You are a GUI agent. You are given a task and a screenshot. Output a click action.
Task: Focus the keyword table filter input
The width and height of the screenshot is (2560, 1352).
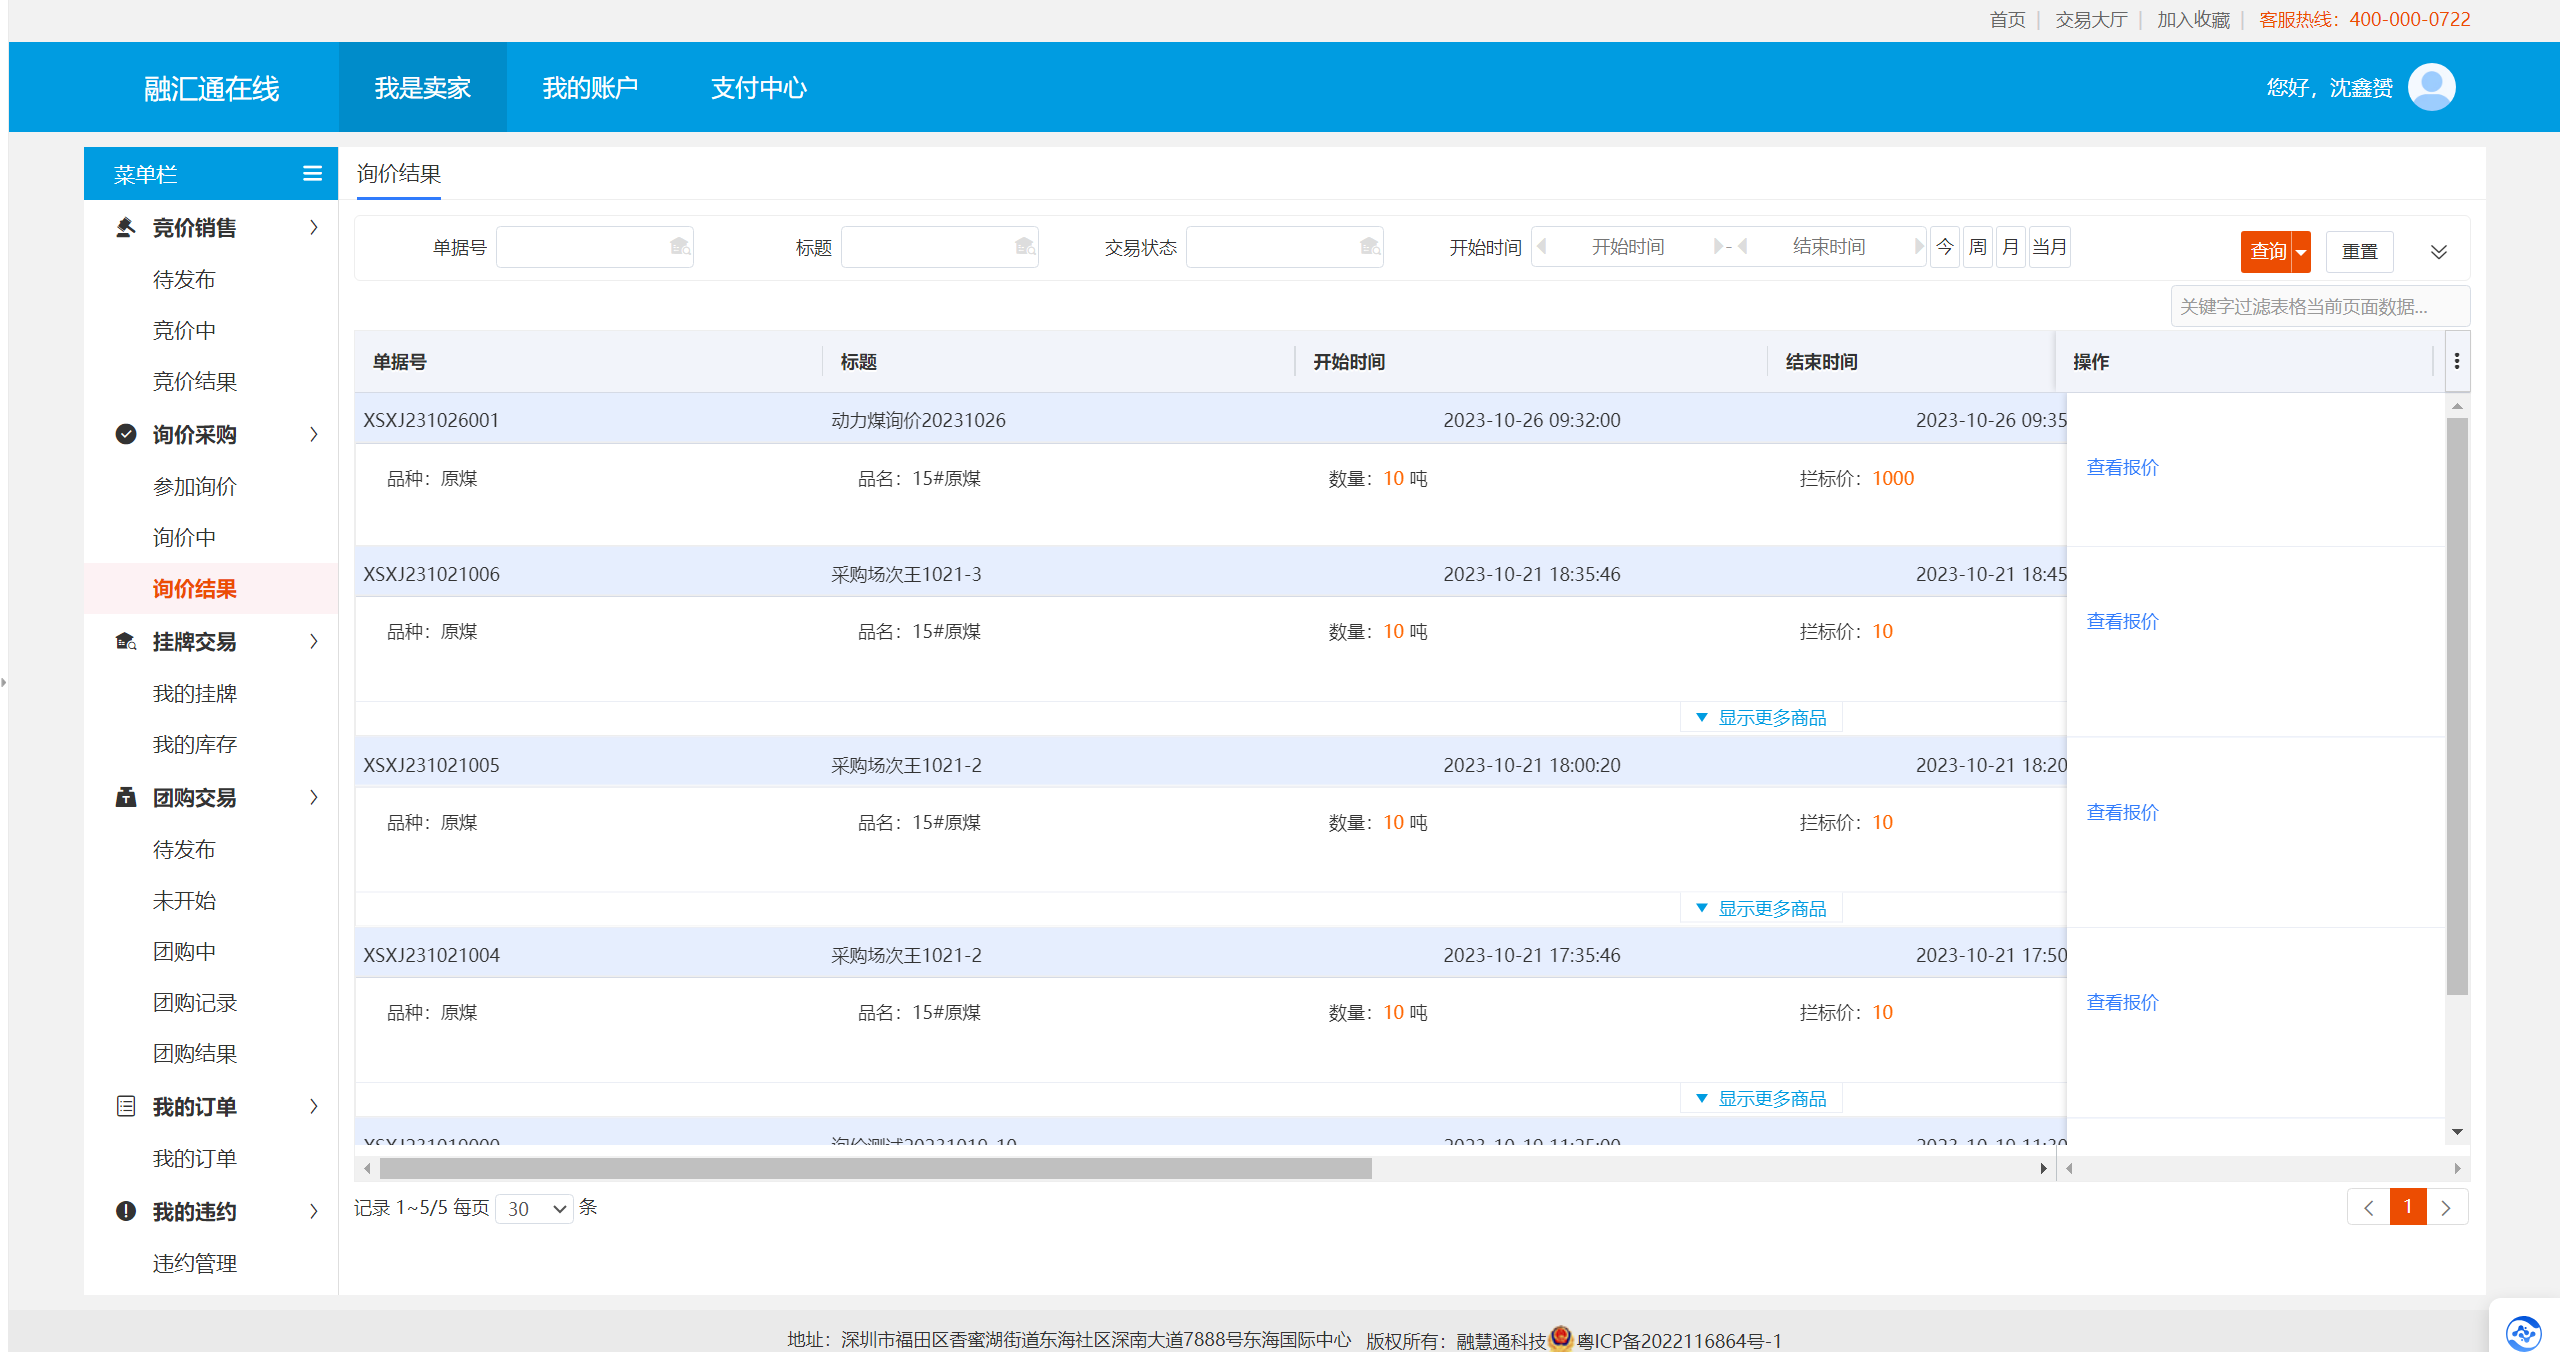tap(2320, 306)
